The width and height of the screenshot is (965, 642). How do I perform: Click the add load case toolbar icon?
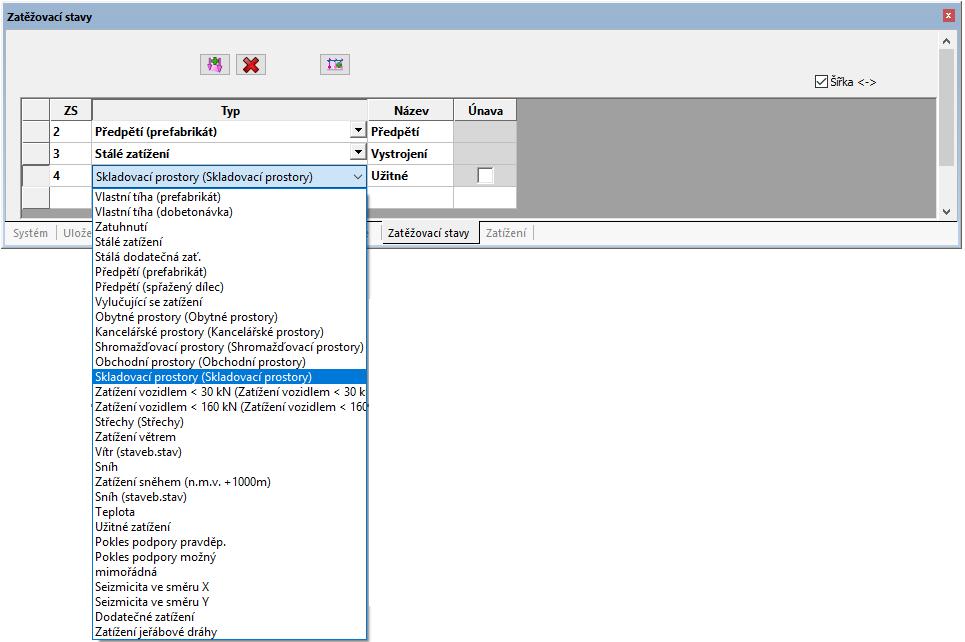[x=214, y=65]
